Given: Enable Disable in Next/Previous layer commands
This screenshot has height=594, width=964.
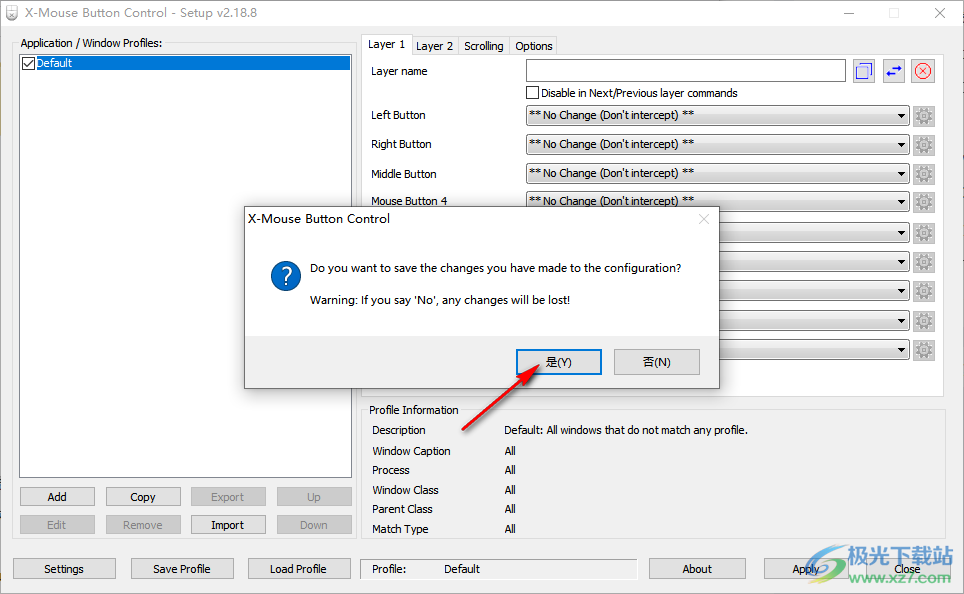Looking at the screenshot, I should [532, 93].
